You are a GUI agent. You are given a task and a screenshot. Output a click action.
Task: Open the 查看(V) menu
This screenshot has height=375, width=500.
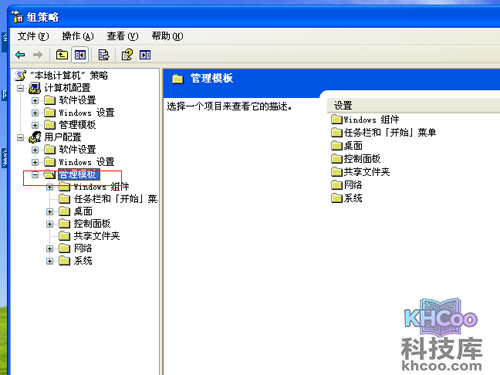(x=122, y=36)
